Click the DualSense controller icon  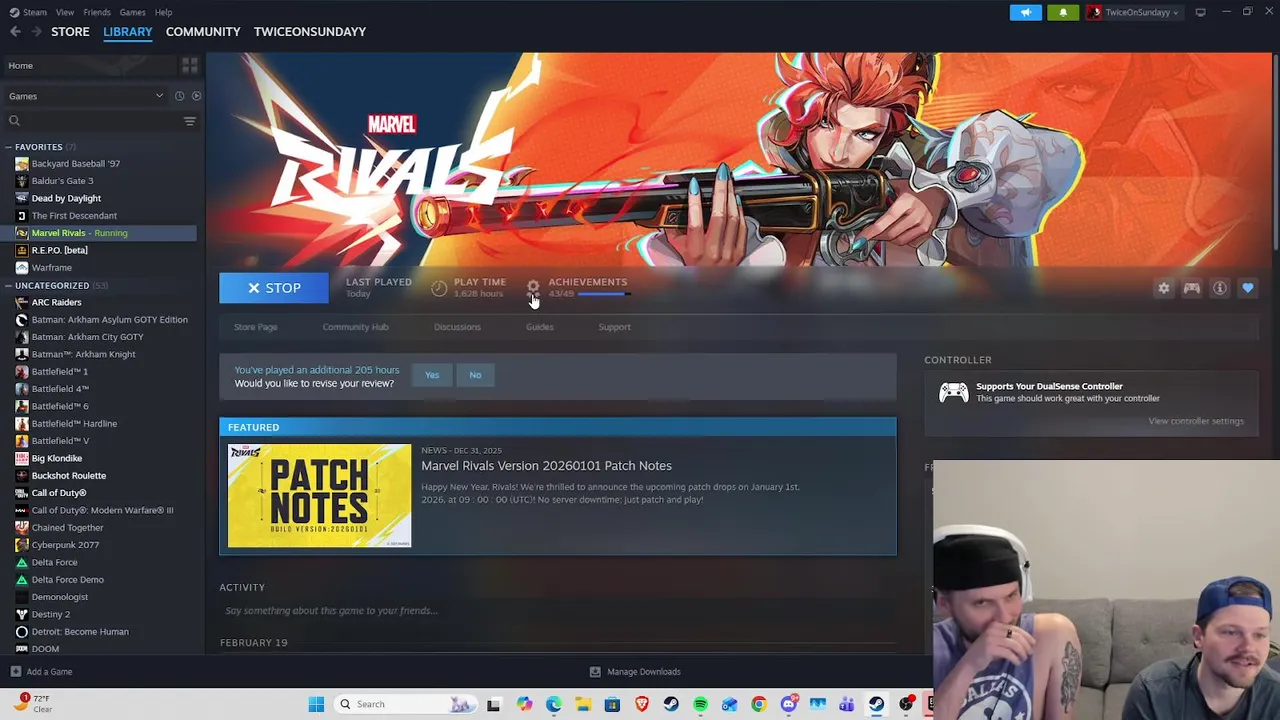953,392
